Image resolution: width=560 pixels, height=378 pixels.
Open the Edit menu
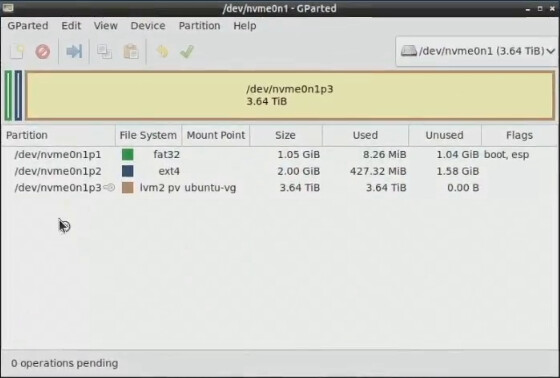tap(71, 26)
